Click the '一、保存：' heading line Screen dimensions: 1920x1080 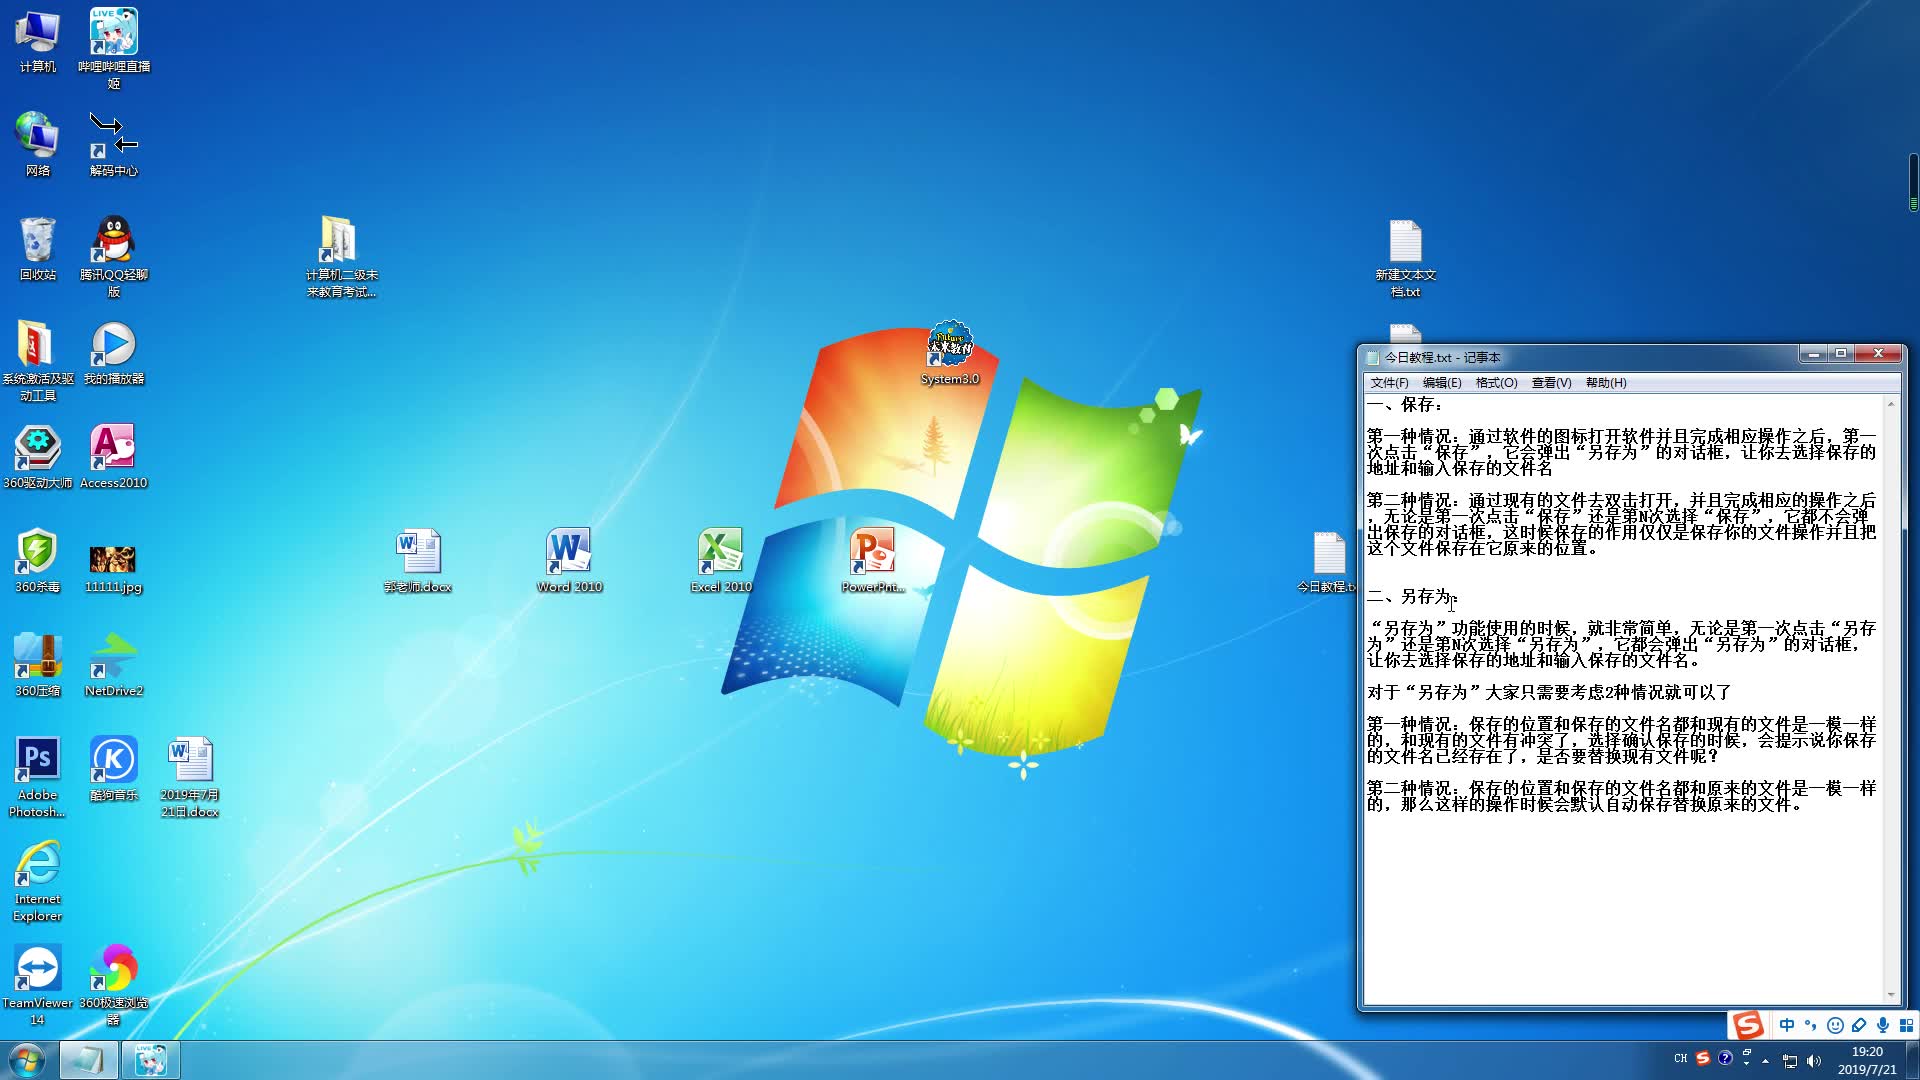pyautogui.click(x=1405, y=405)
